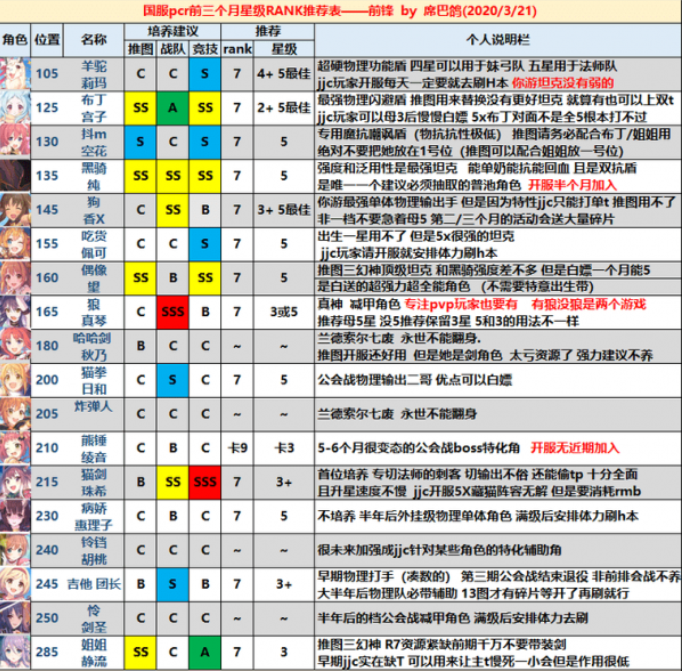Click the rank cell 卡9 for 熊锤 绫音
Screen dimensions: 682x671
click(237, 448)
